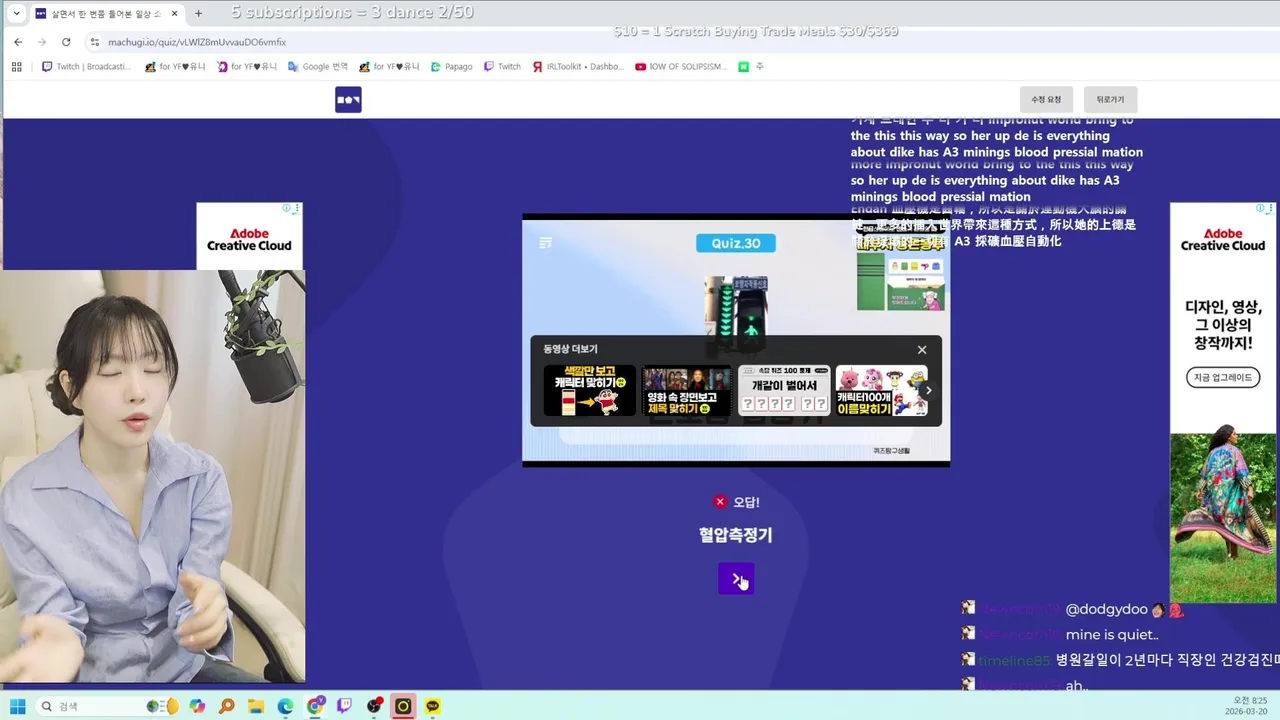The width and height of the screenshot is (1280, 720).
Task: Go to next quiz with the arrow button
Action: pos(736,579)
